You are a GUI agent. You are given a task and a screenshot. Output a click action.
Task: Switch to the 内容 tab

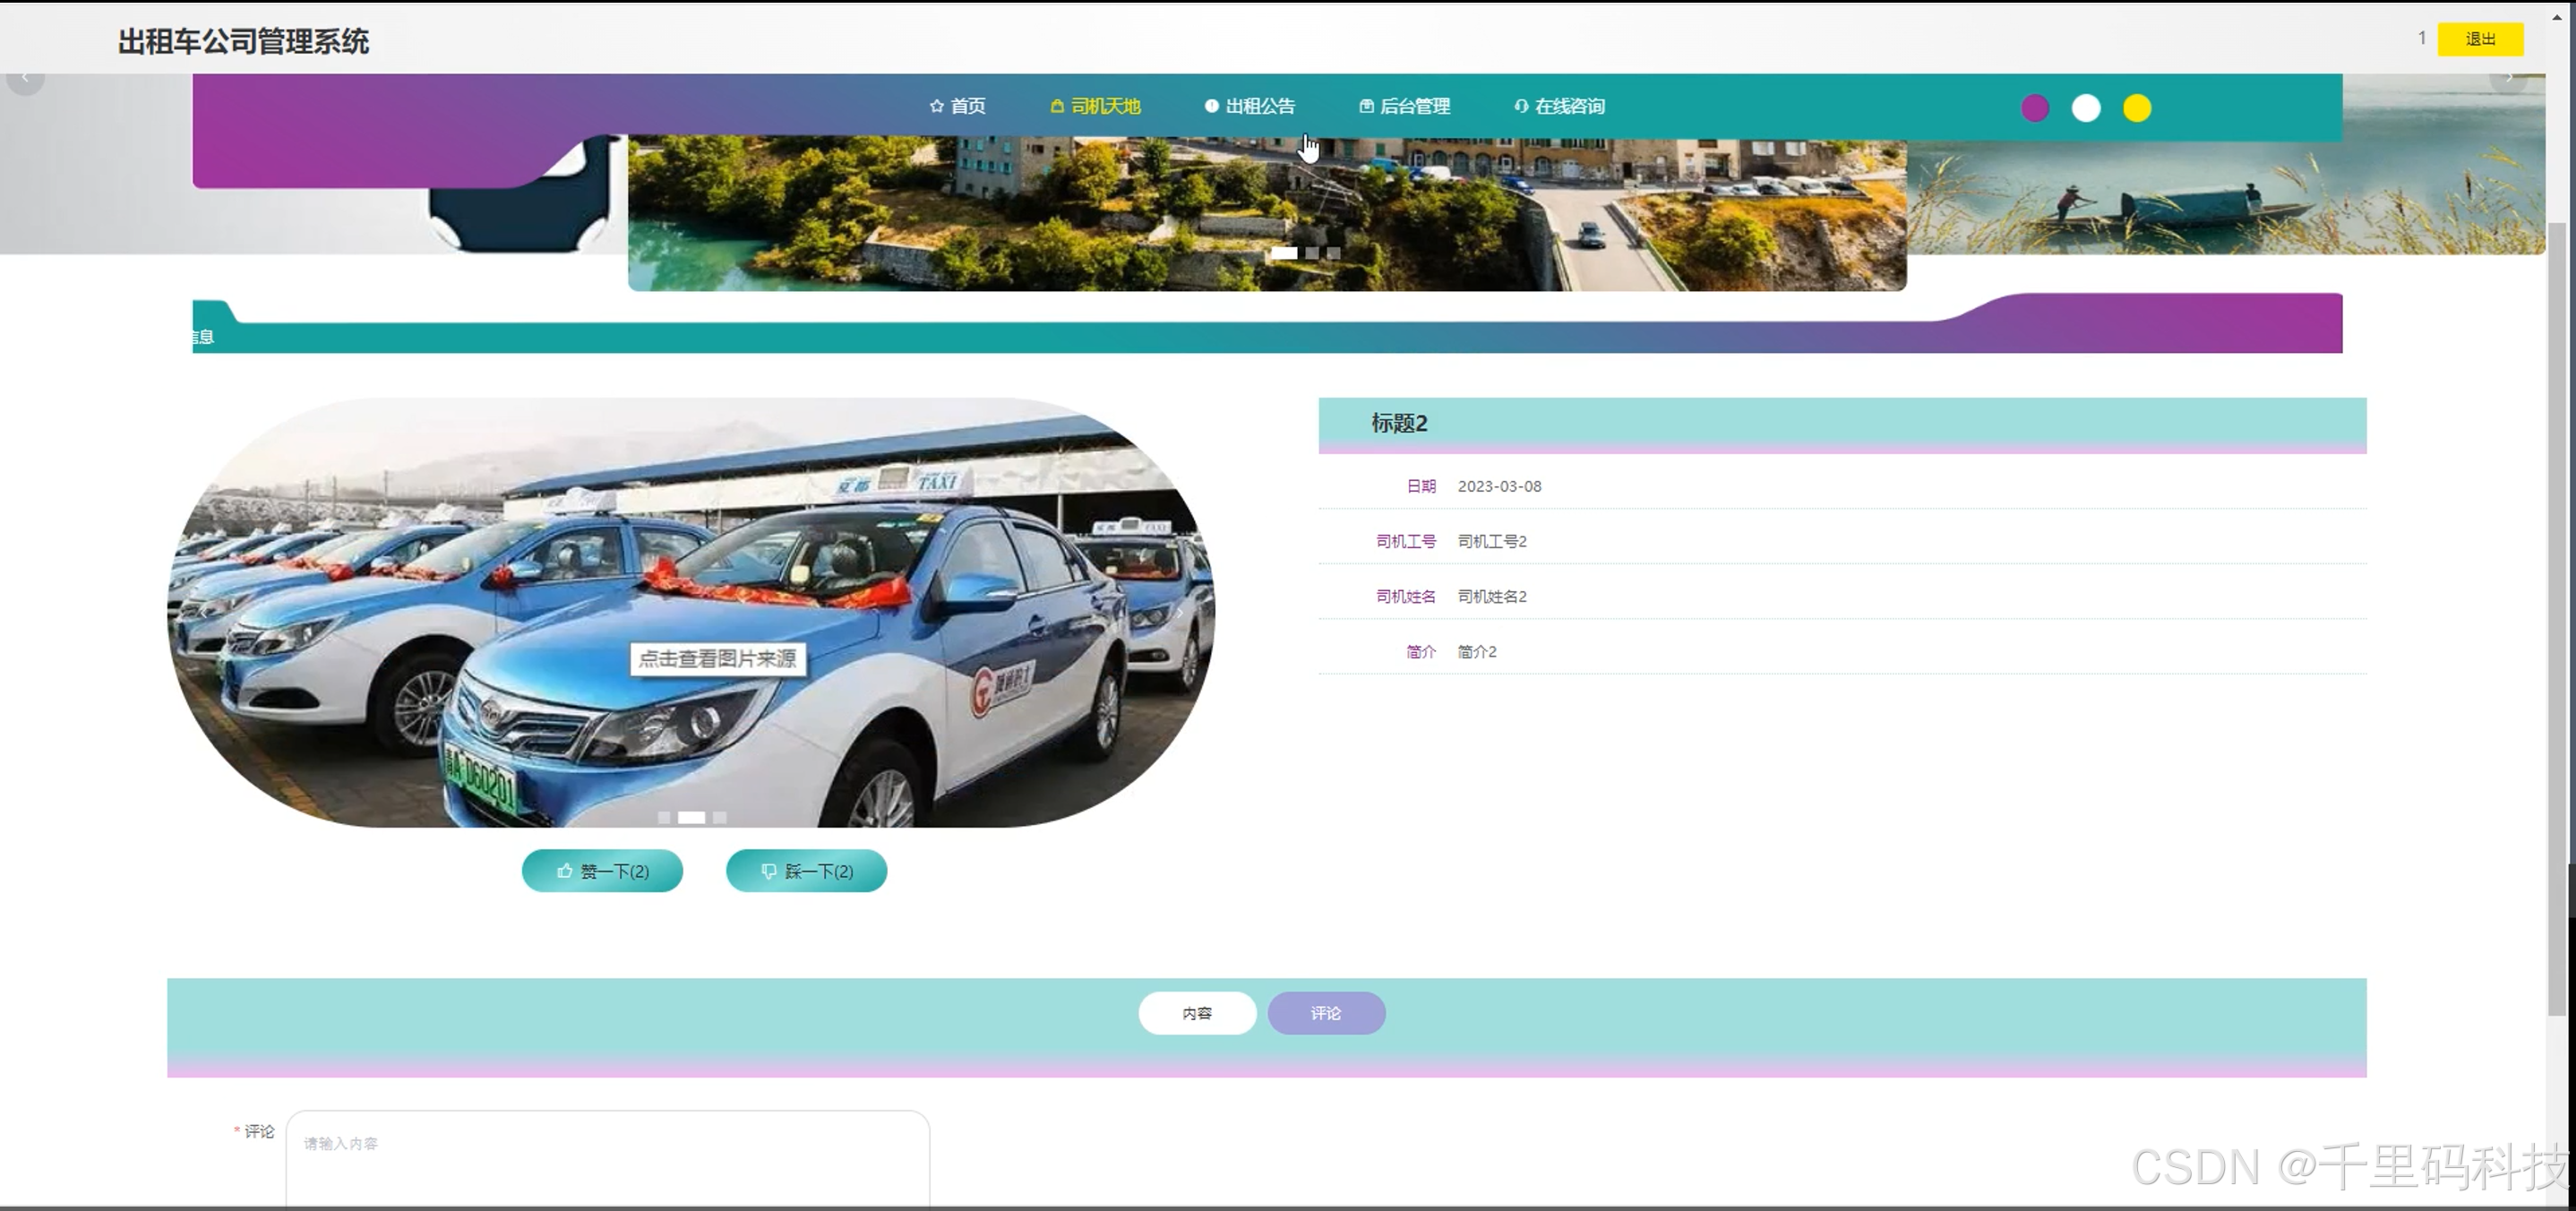click(1196, 1013)
